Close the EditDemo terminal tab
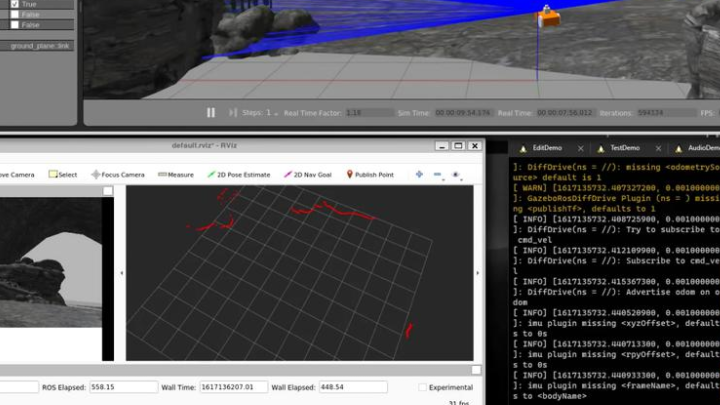This screenshot has height=405, width=720. click(580, 148)
